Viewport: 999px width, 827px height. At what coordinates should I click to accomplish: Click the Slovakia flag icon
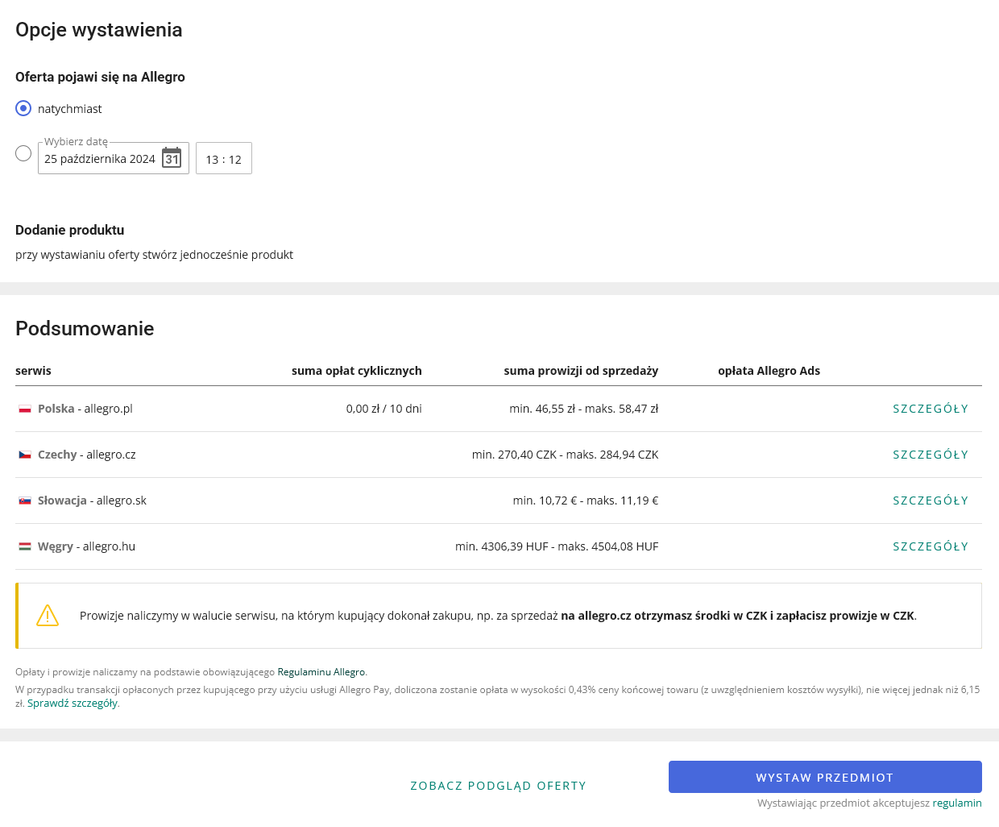(25, 501)
